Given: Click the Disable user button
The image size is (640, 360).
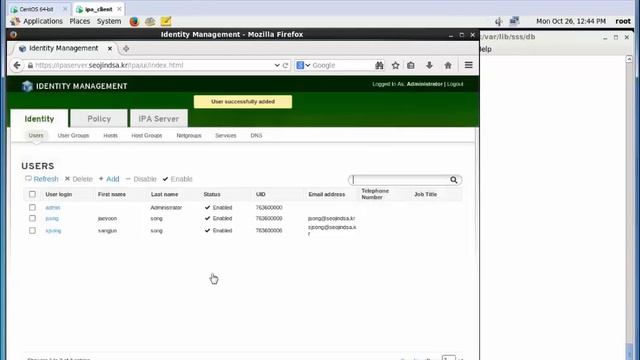Looking at the screenshot, I should point(141,179).
